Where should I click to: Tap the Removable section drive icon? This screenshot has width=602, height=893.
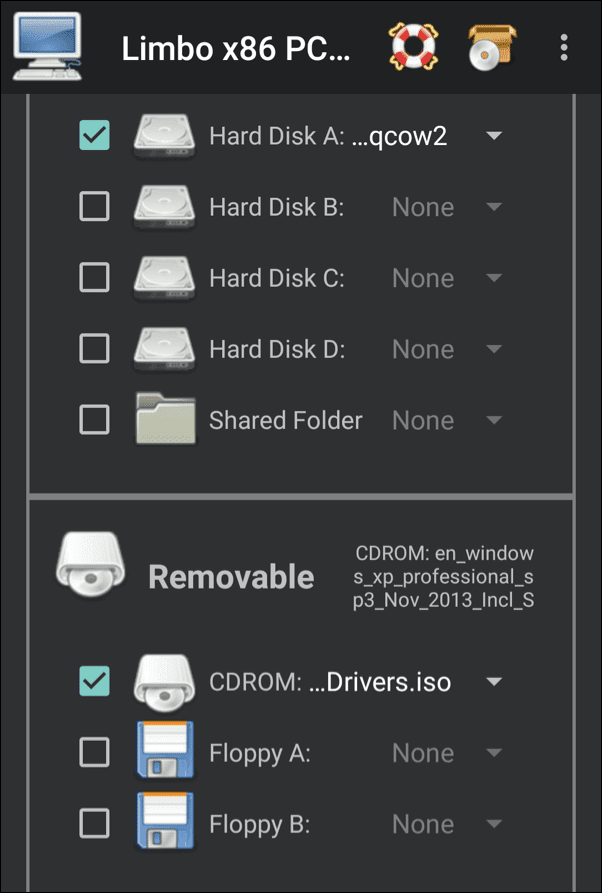[x=91, y=573]
